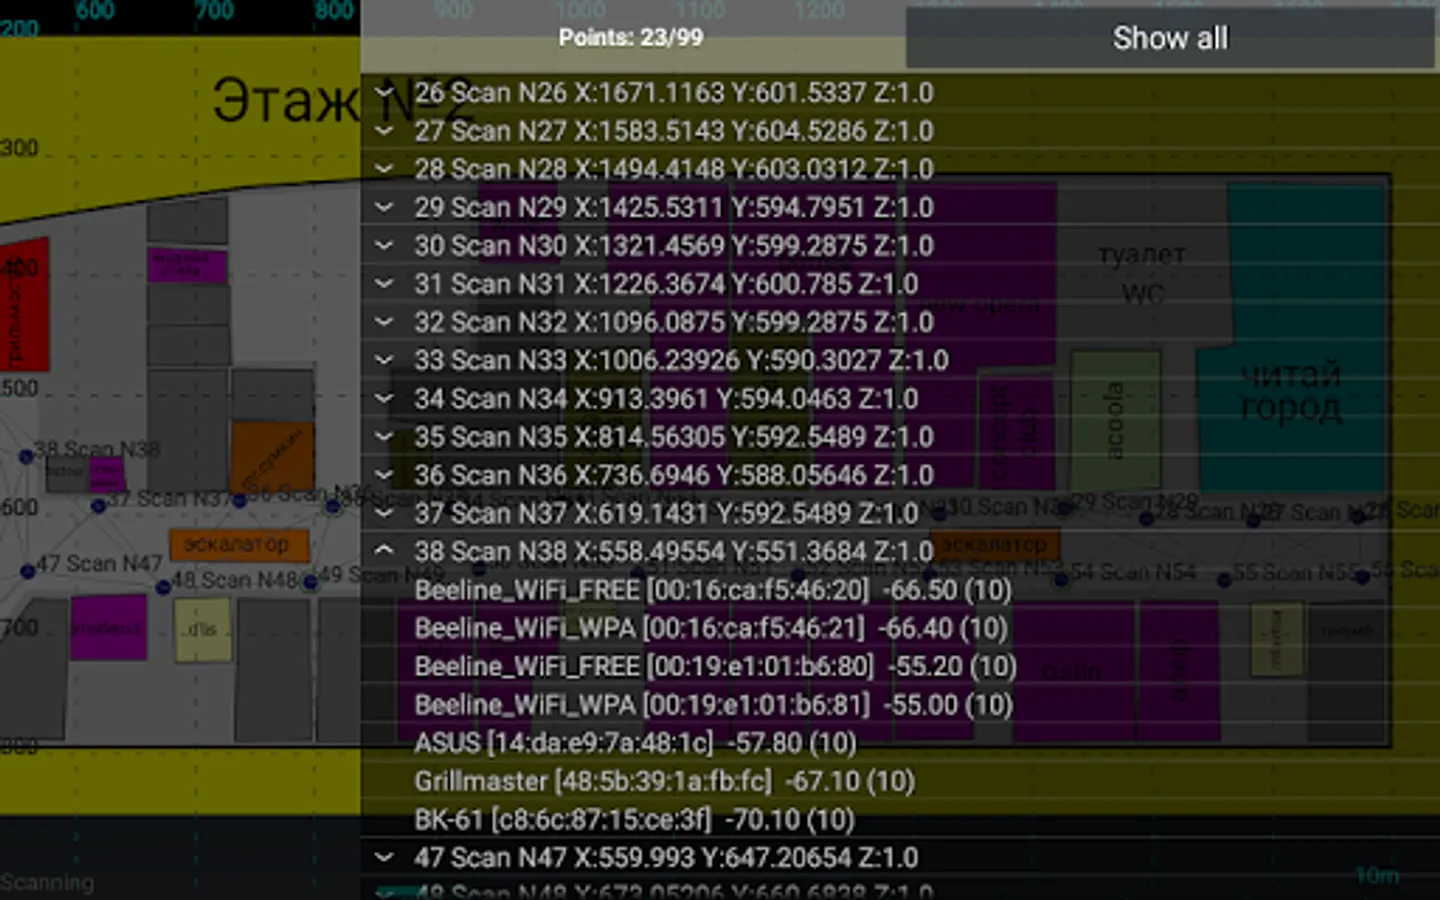Select the Grillmaster access point entry
Viewport: 1440px width, 900px height.
[x=665, y=781]
